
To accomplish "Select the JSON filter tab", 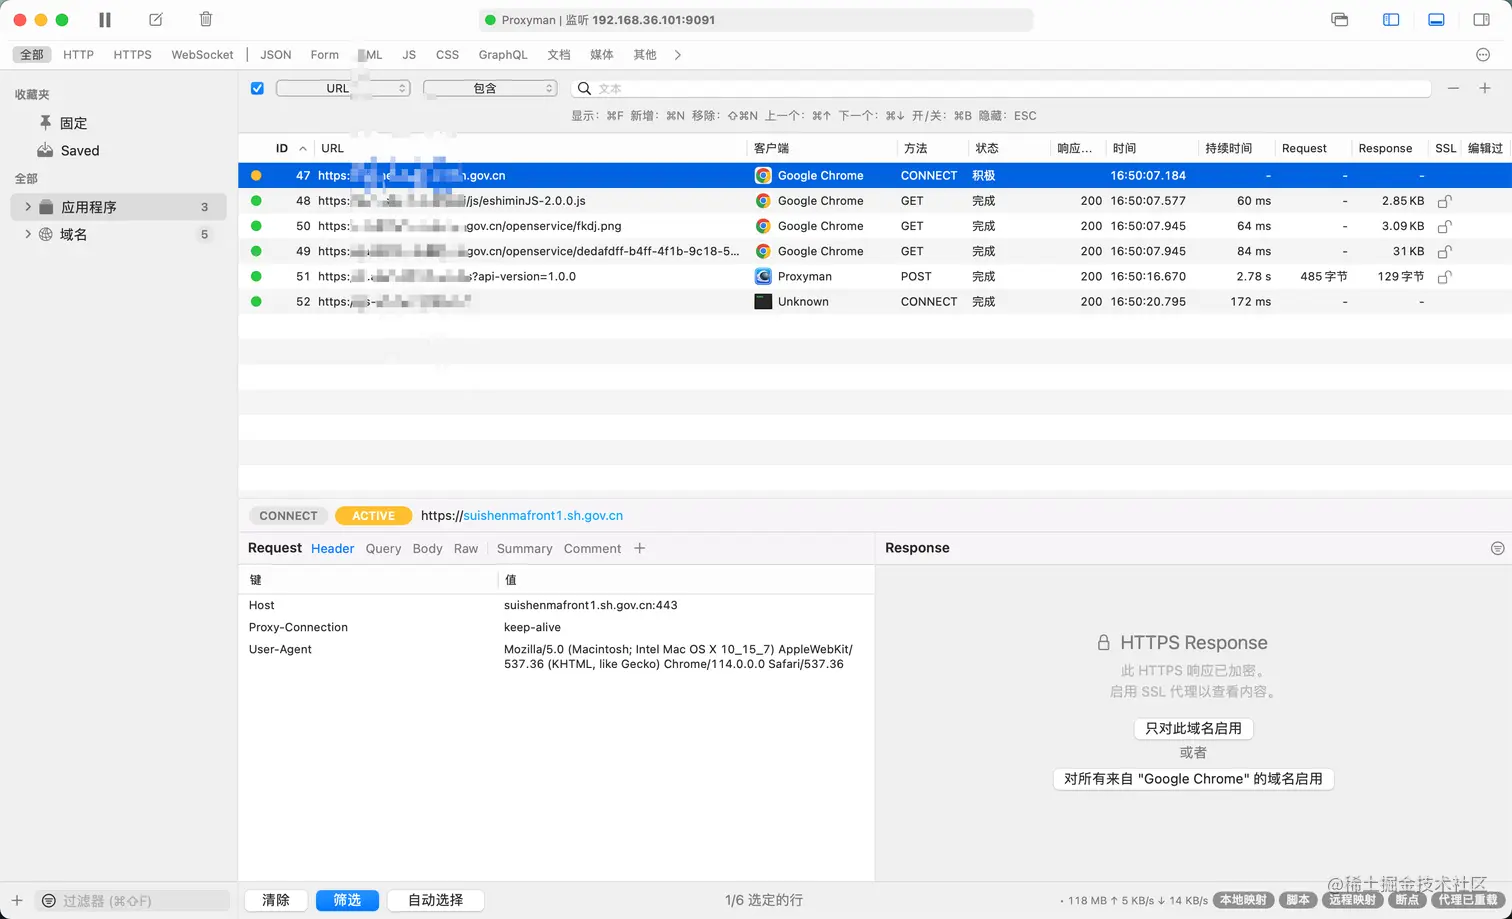I will point(276,55).
